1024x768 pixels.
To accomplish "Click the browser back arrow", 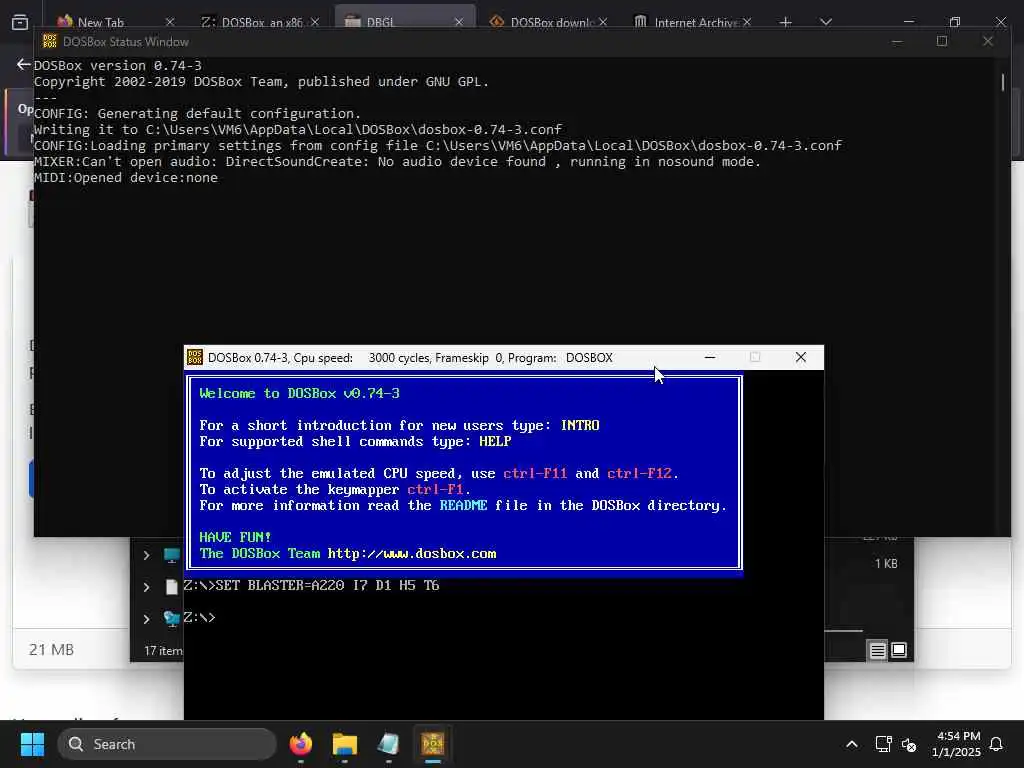I will [24, 64].
